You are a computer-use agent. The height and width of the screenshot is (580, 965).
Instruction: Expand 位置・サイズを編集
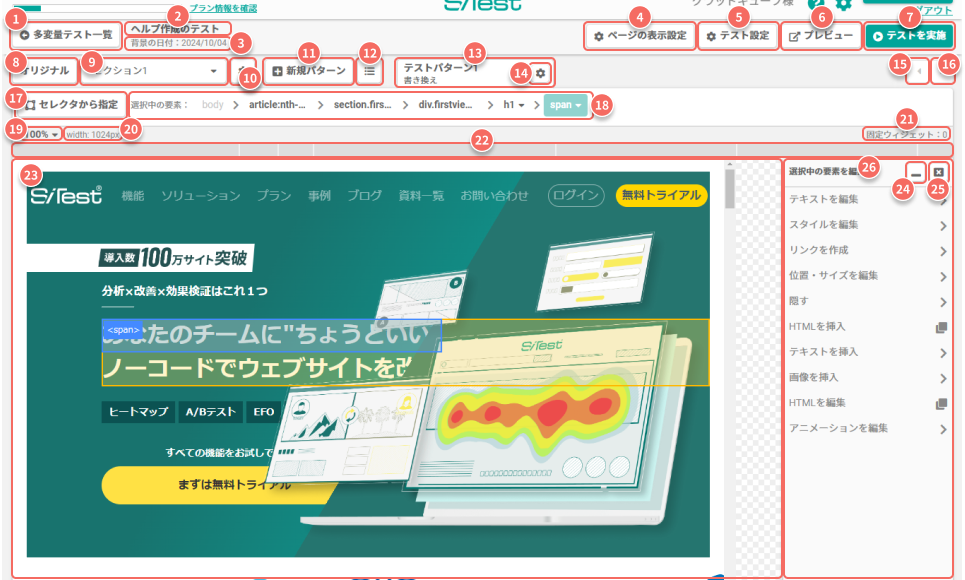[x=868, y=276]
